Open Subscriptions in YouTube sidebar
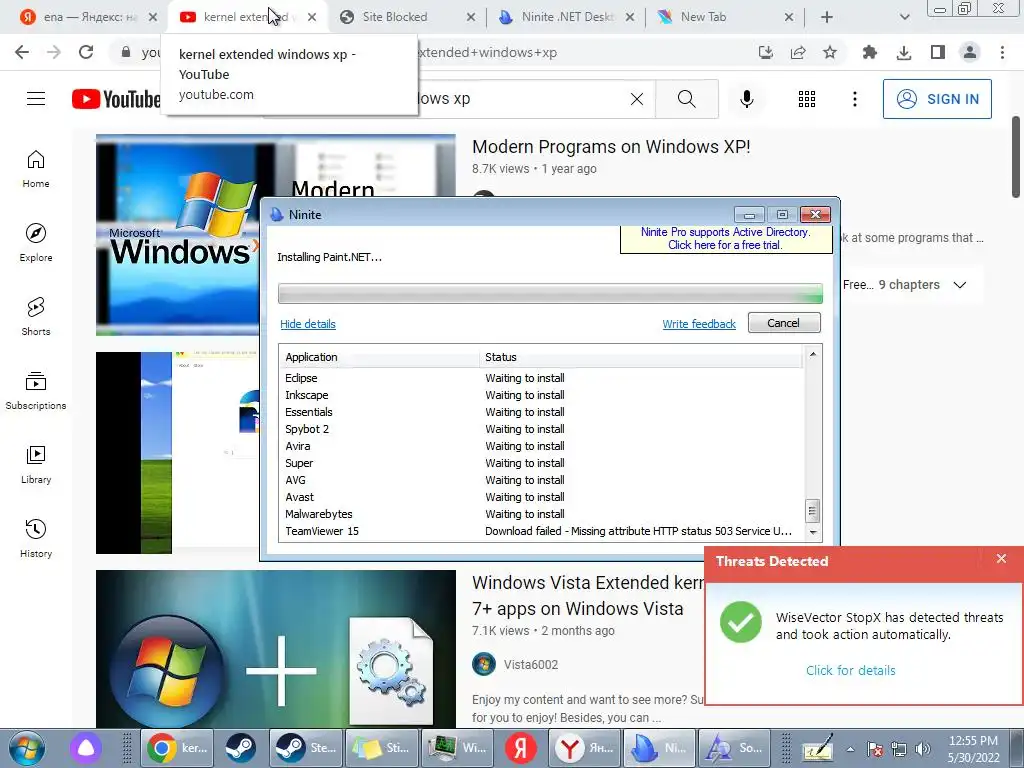 coord(36,390)
